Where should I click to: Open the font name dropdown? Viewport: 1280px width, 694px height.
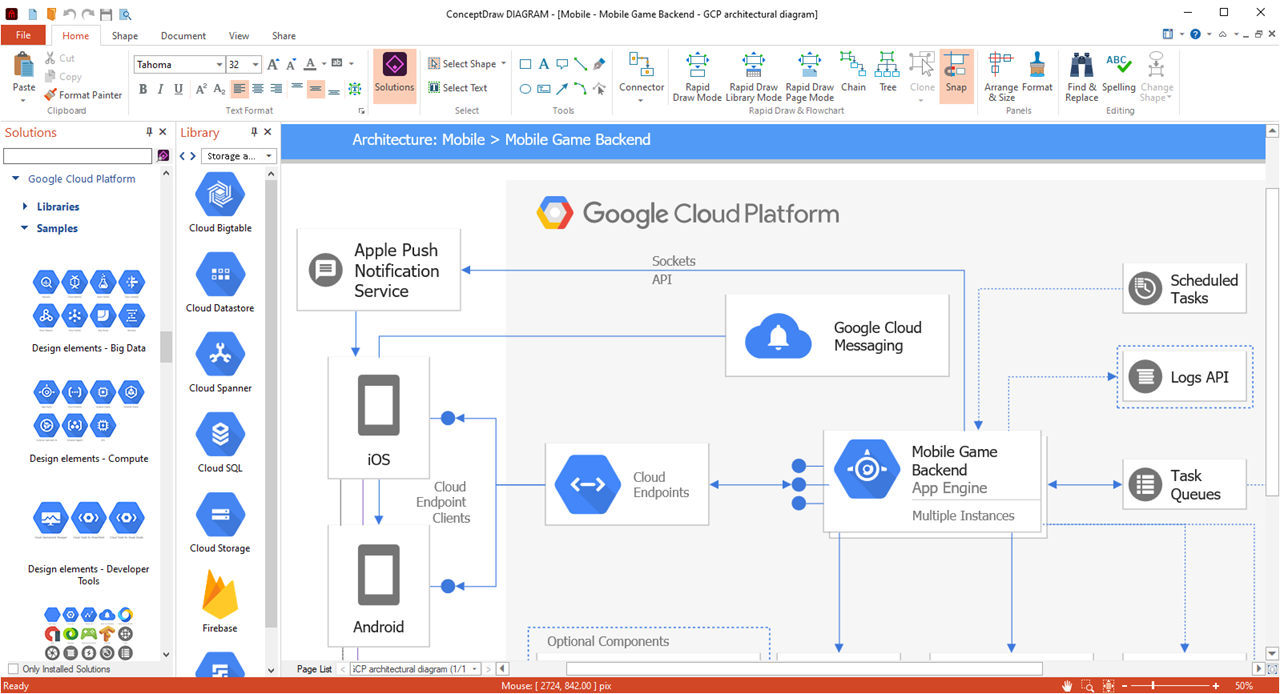click(x=219, y=65)
